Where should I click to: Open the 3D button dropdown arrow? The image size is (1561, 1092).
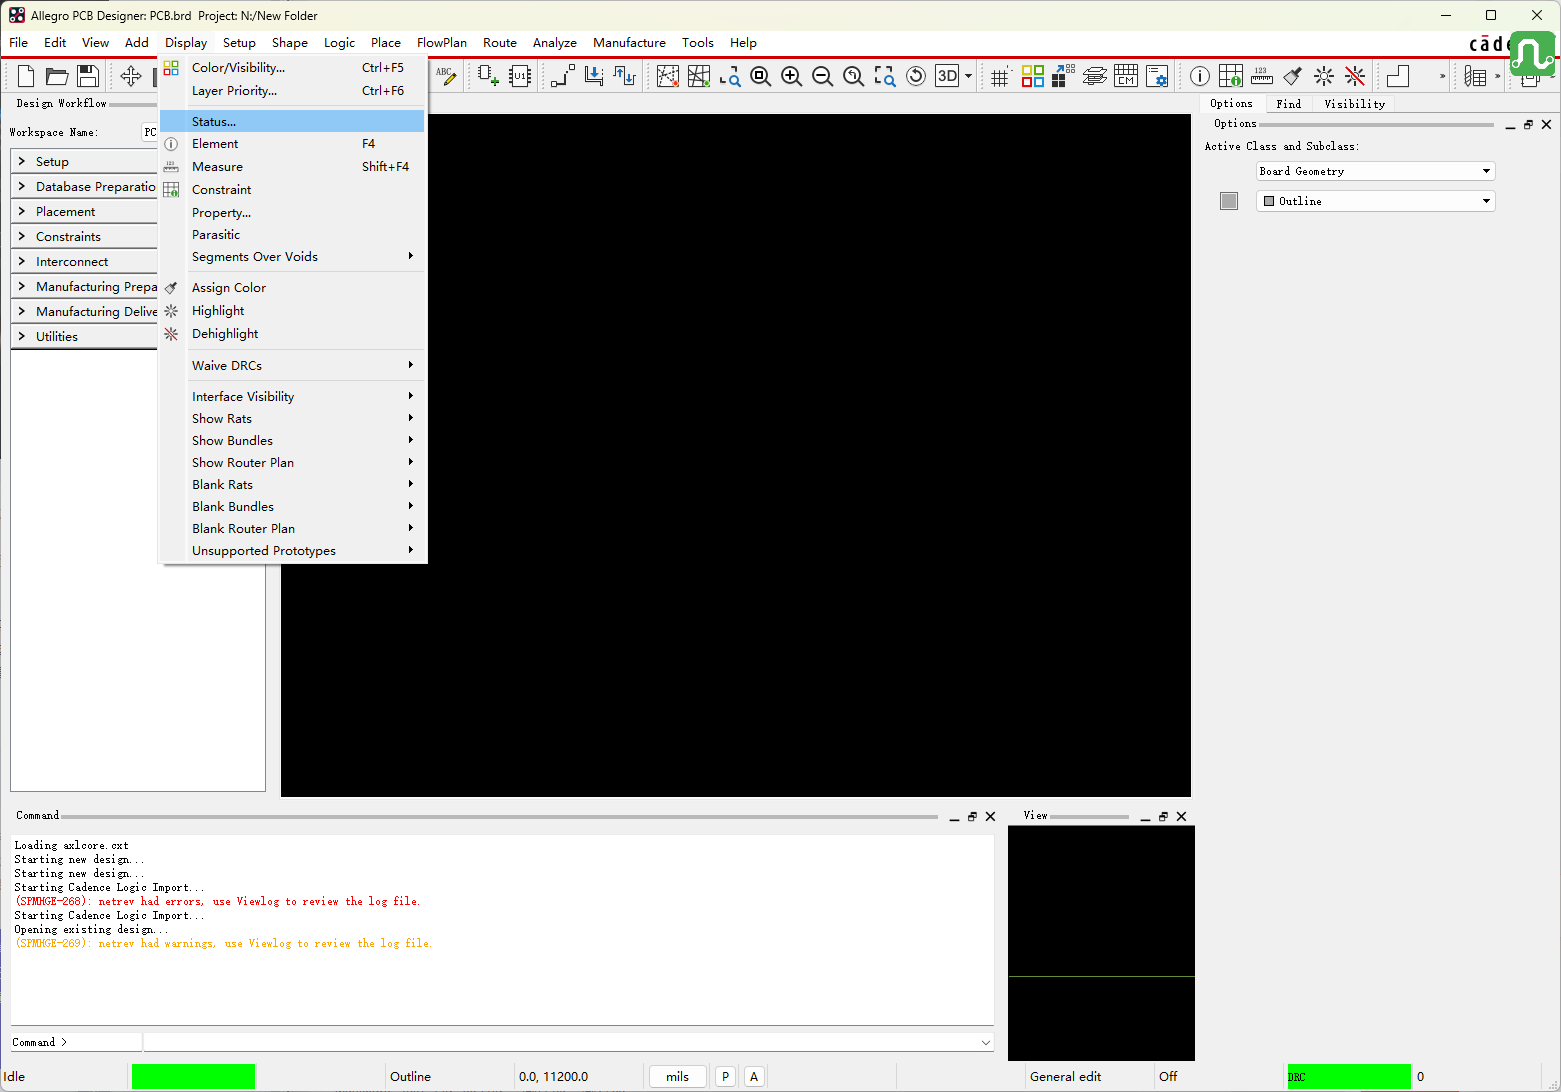[x=968, y=76]
